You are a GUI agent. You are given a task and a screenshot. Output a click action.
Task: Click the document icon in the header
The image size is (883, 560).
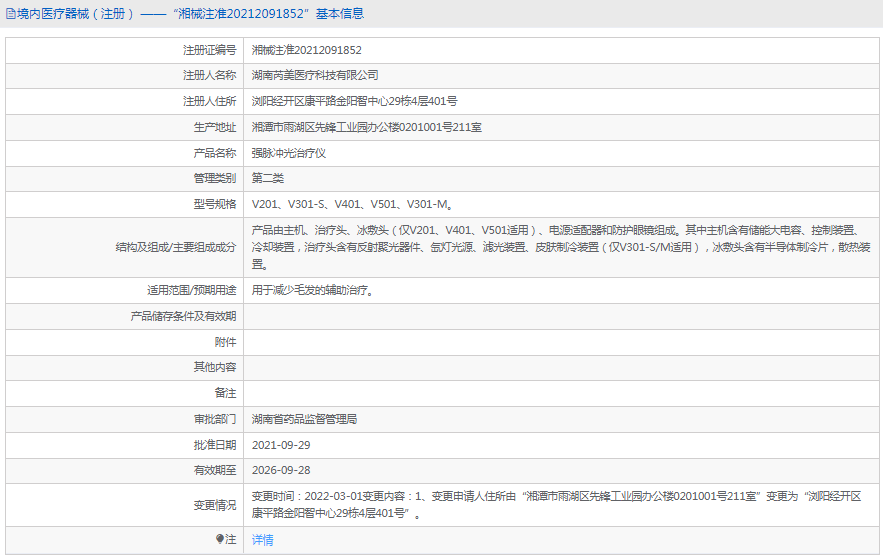pyautogui.click(x=10, y=14)
